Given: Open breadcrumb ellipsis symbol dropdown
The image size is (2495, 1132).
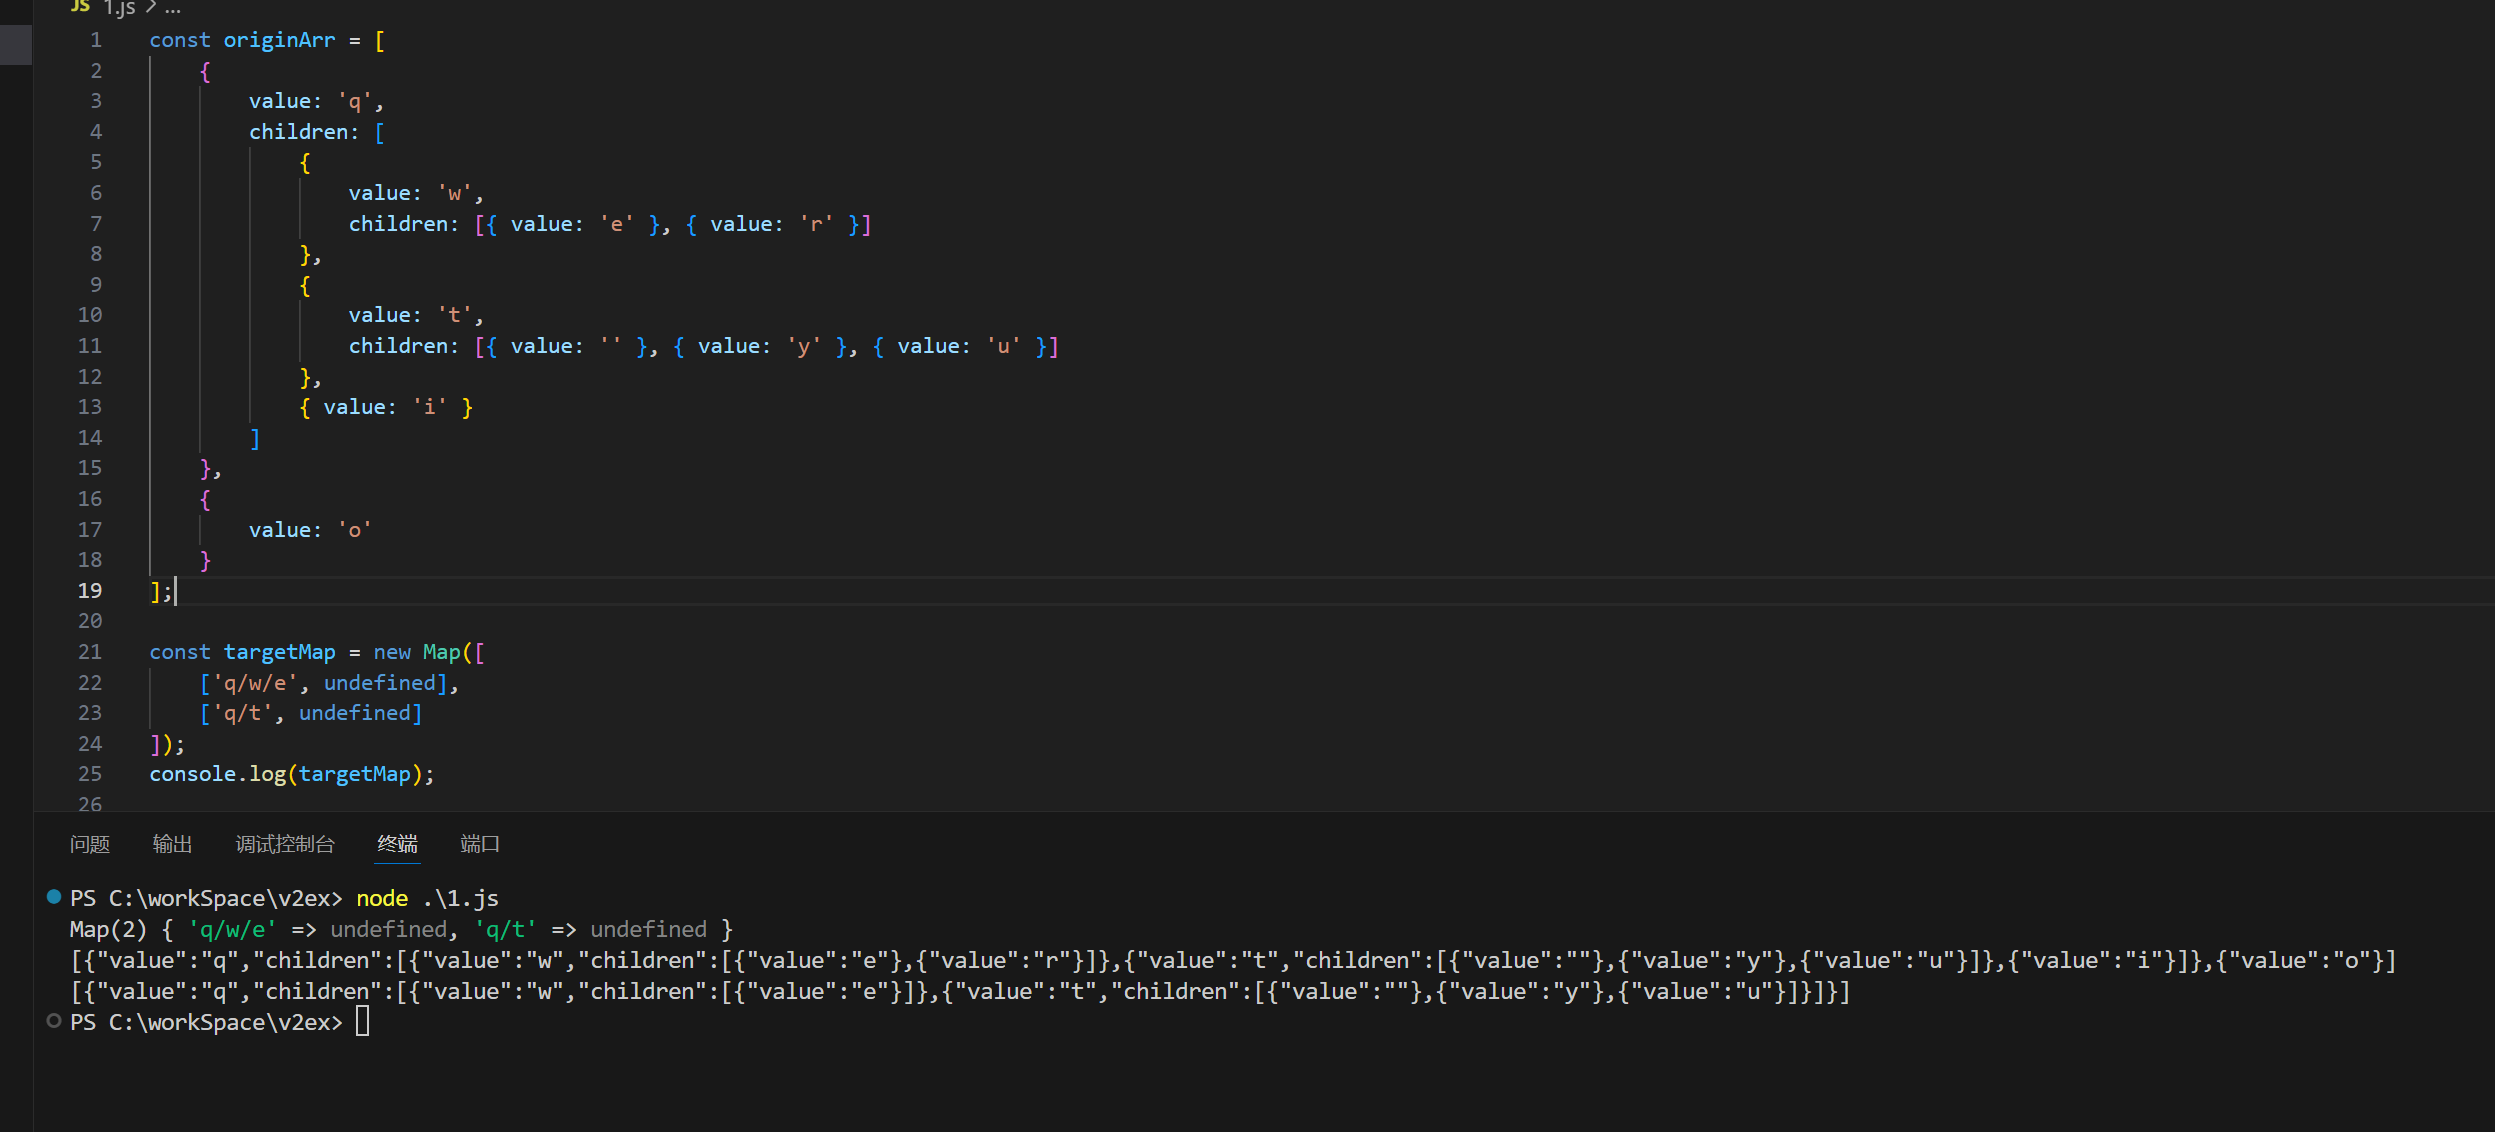Looking at the screenshot, I should point(173,8).
